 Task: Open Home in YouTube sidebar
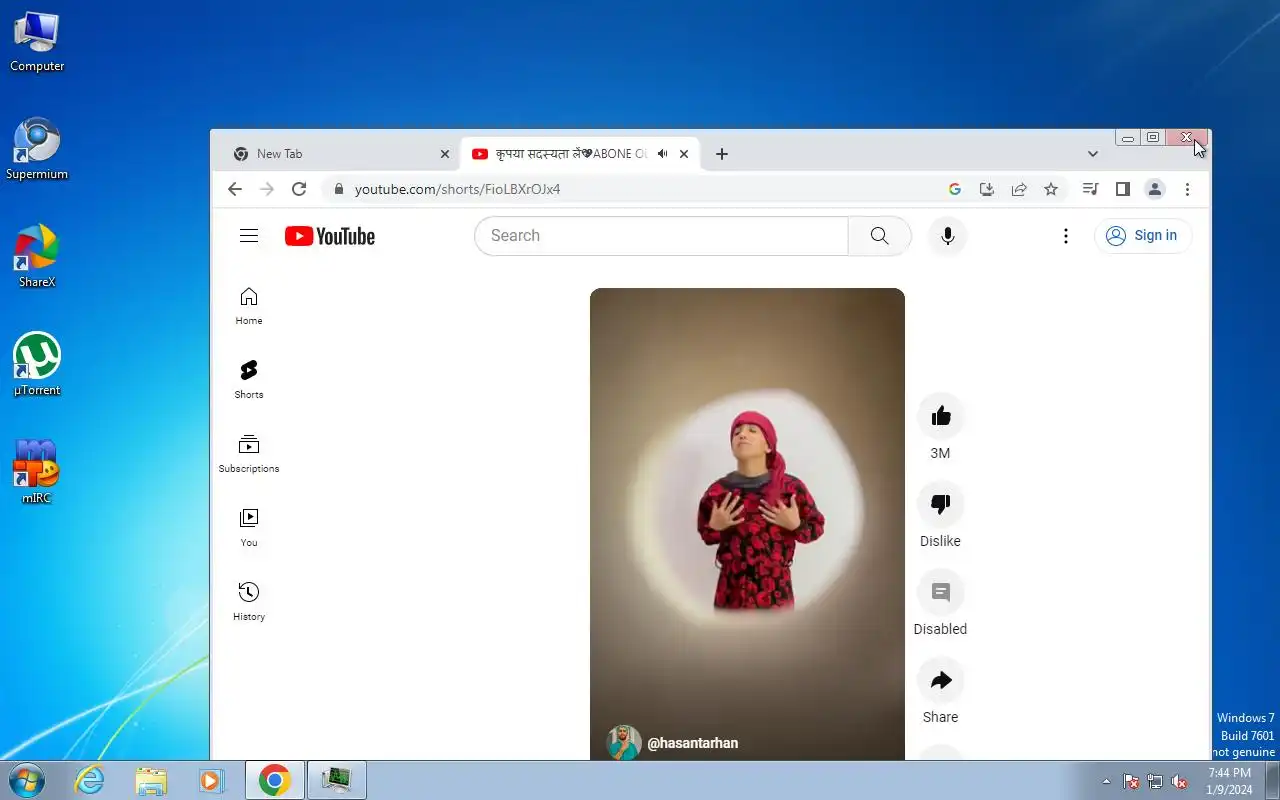point(249,306)
